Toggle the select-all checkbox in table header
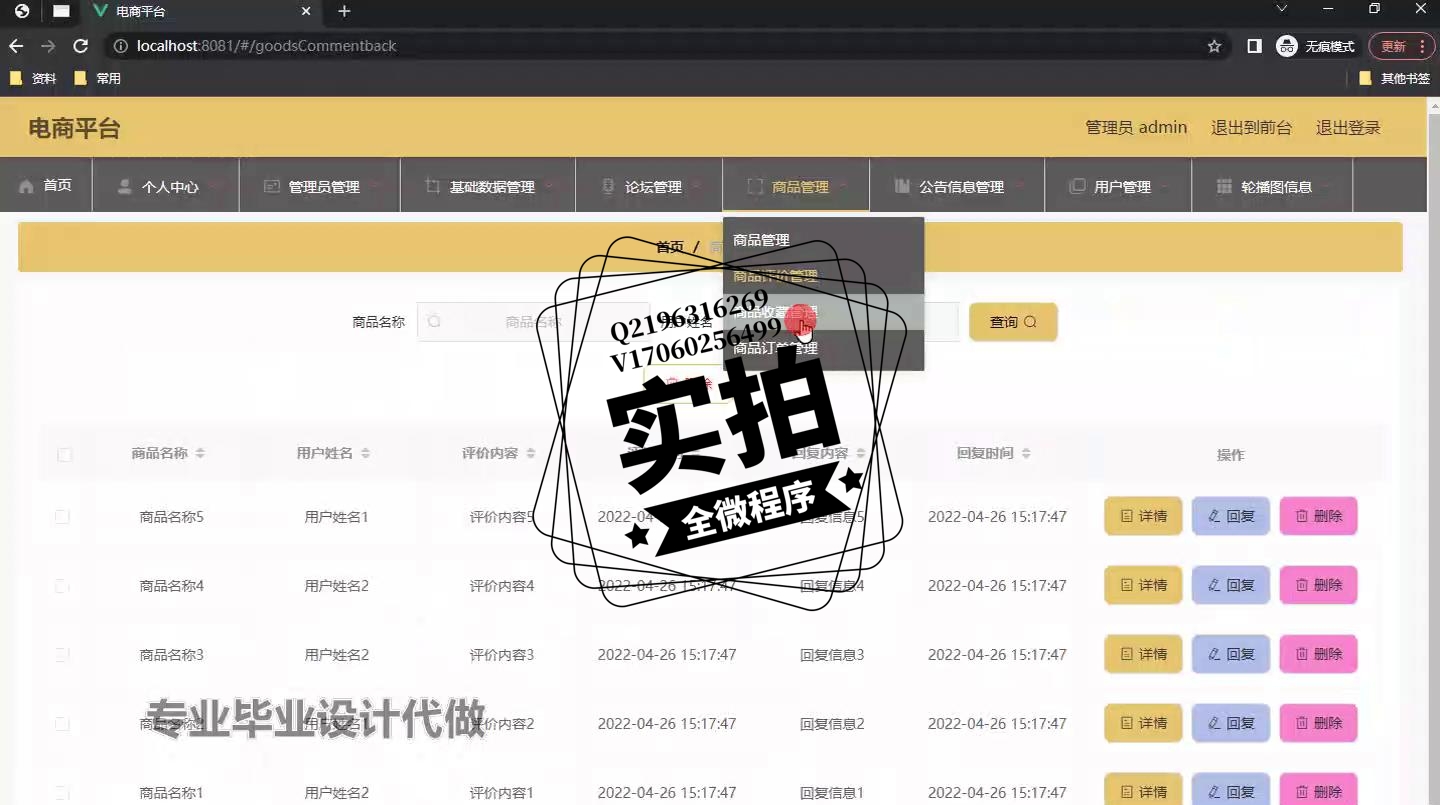Screen dimensions: 1440x805 [x=64, y=454]
